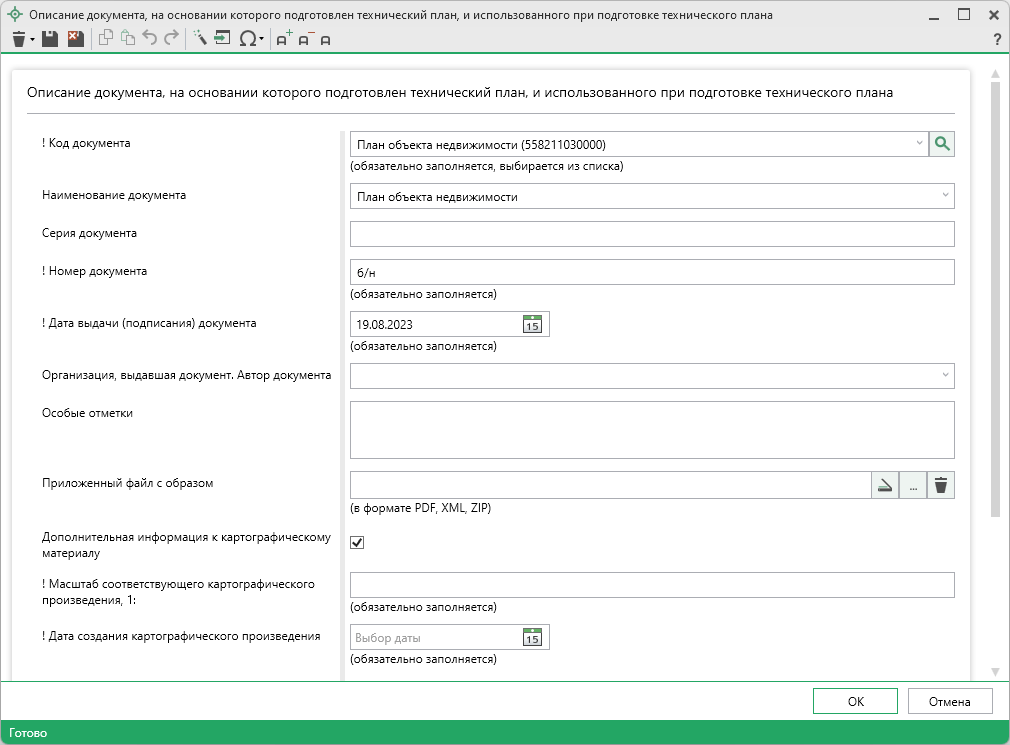
Task: Open the Omega special symbols tool
Action: click(x=248, y=39)
